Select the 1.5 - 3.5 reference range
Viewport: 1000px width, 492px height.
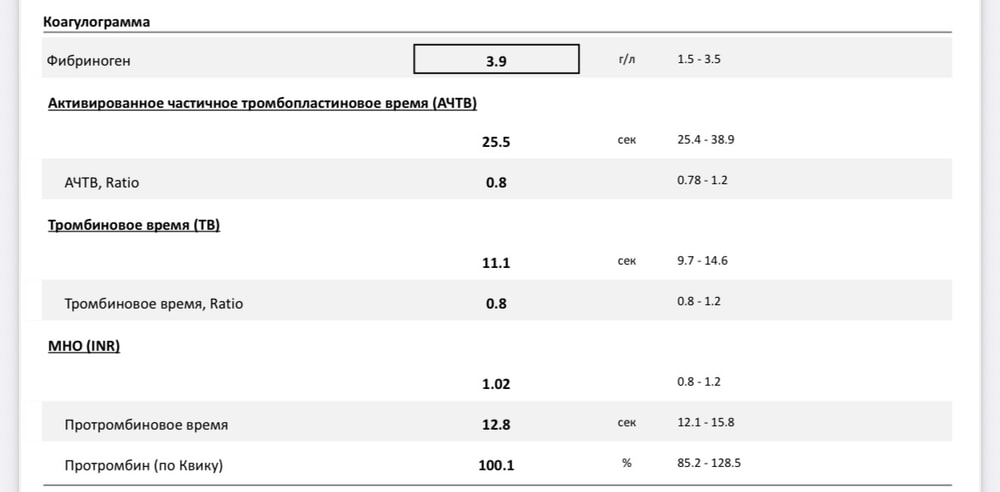pyautogui.click(x=698, y=60)
